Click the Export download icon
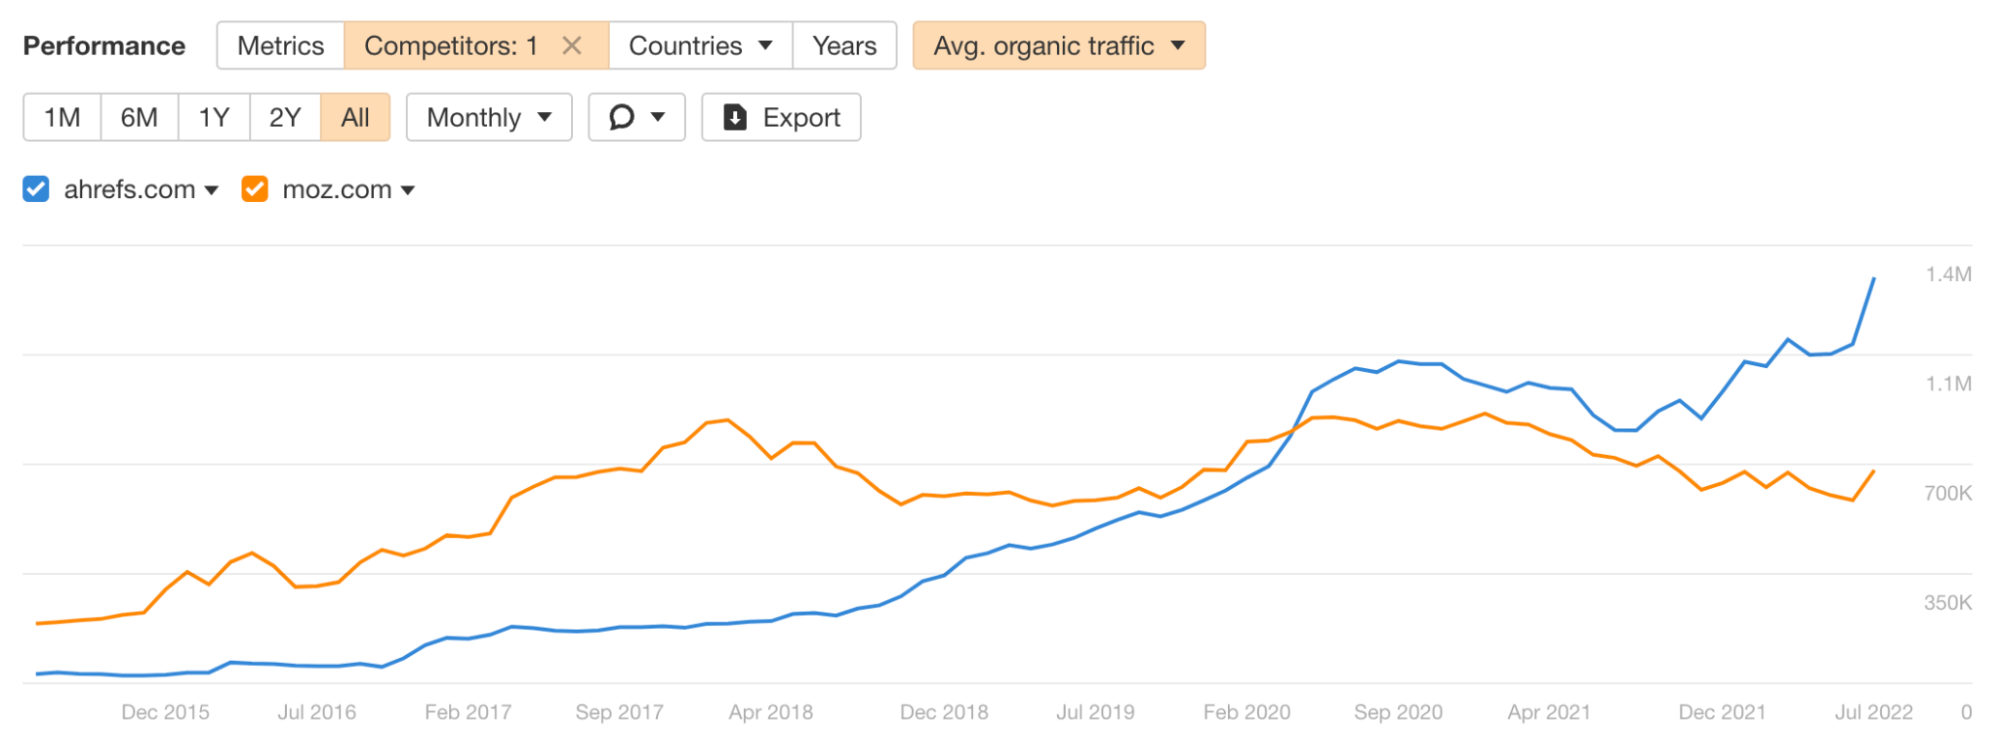 pos(735,117)
